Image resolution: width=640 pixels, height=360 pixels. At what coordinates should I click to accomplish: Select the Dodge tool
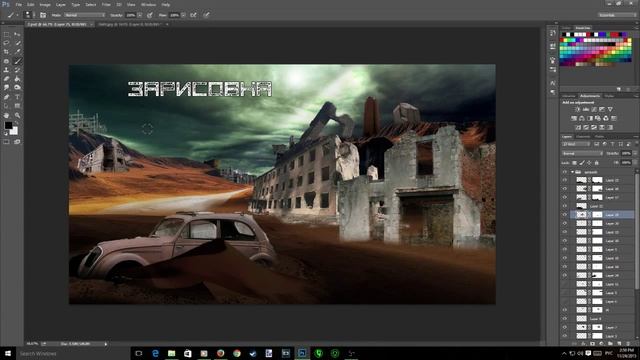click(18, 88)
